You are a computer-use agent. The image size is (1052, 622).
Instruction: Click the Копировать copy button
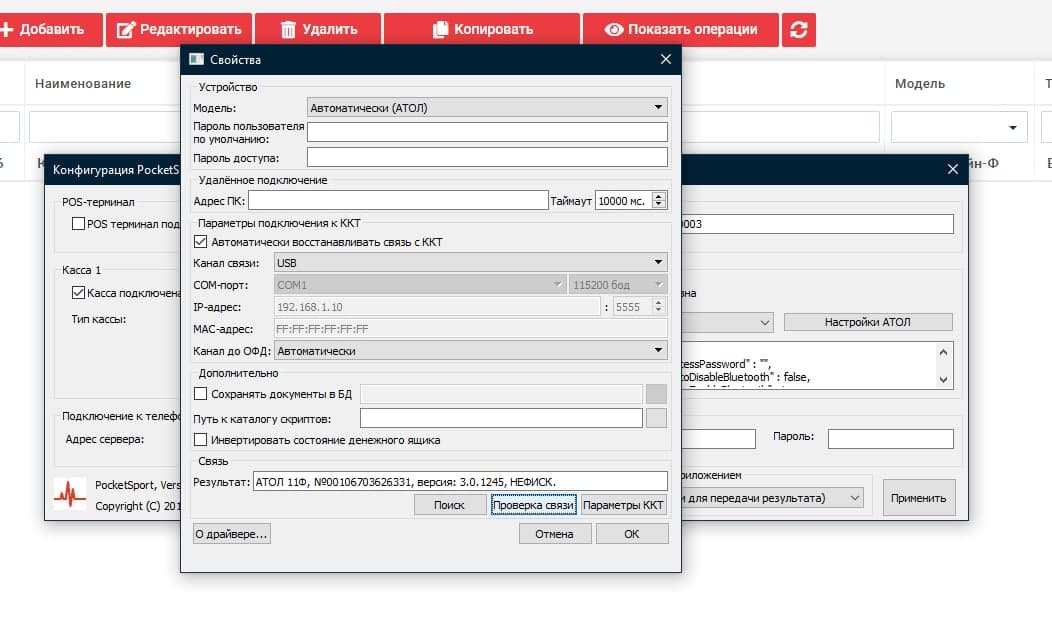[482, 29]
